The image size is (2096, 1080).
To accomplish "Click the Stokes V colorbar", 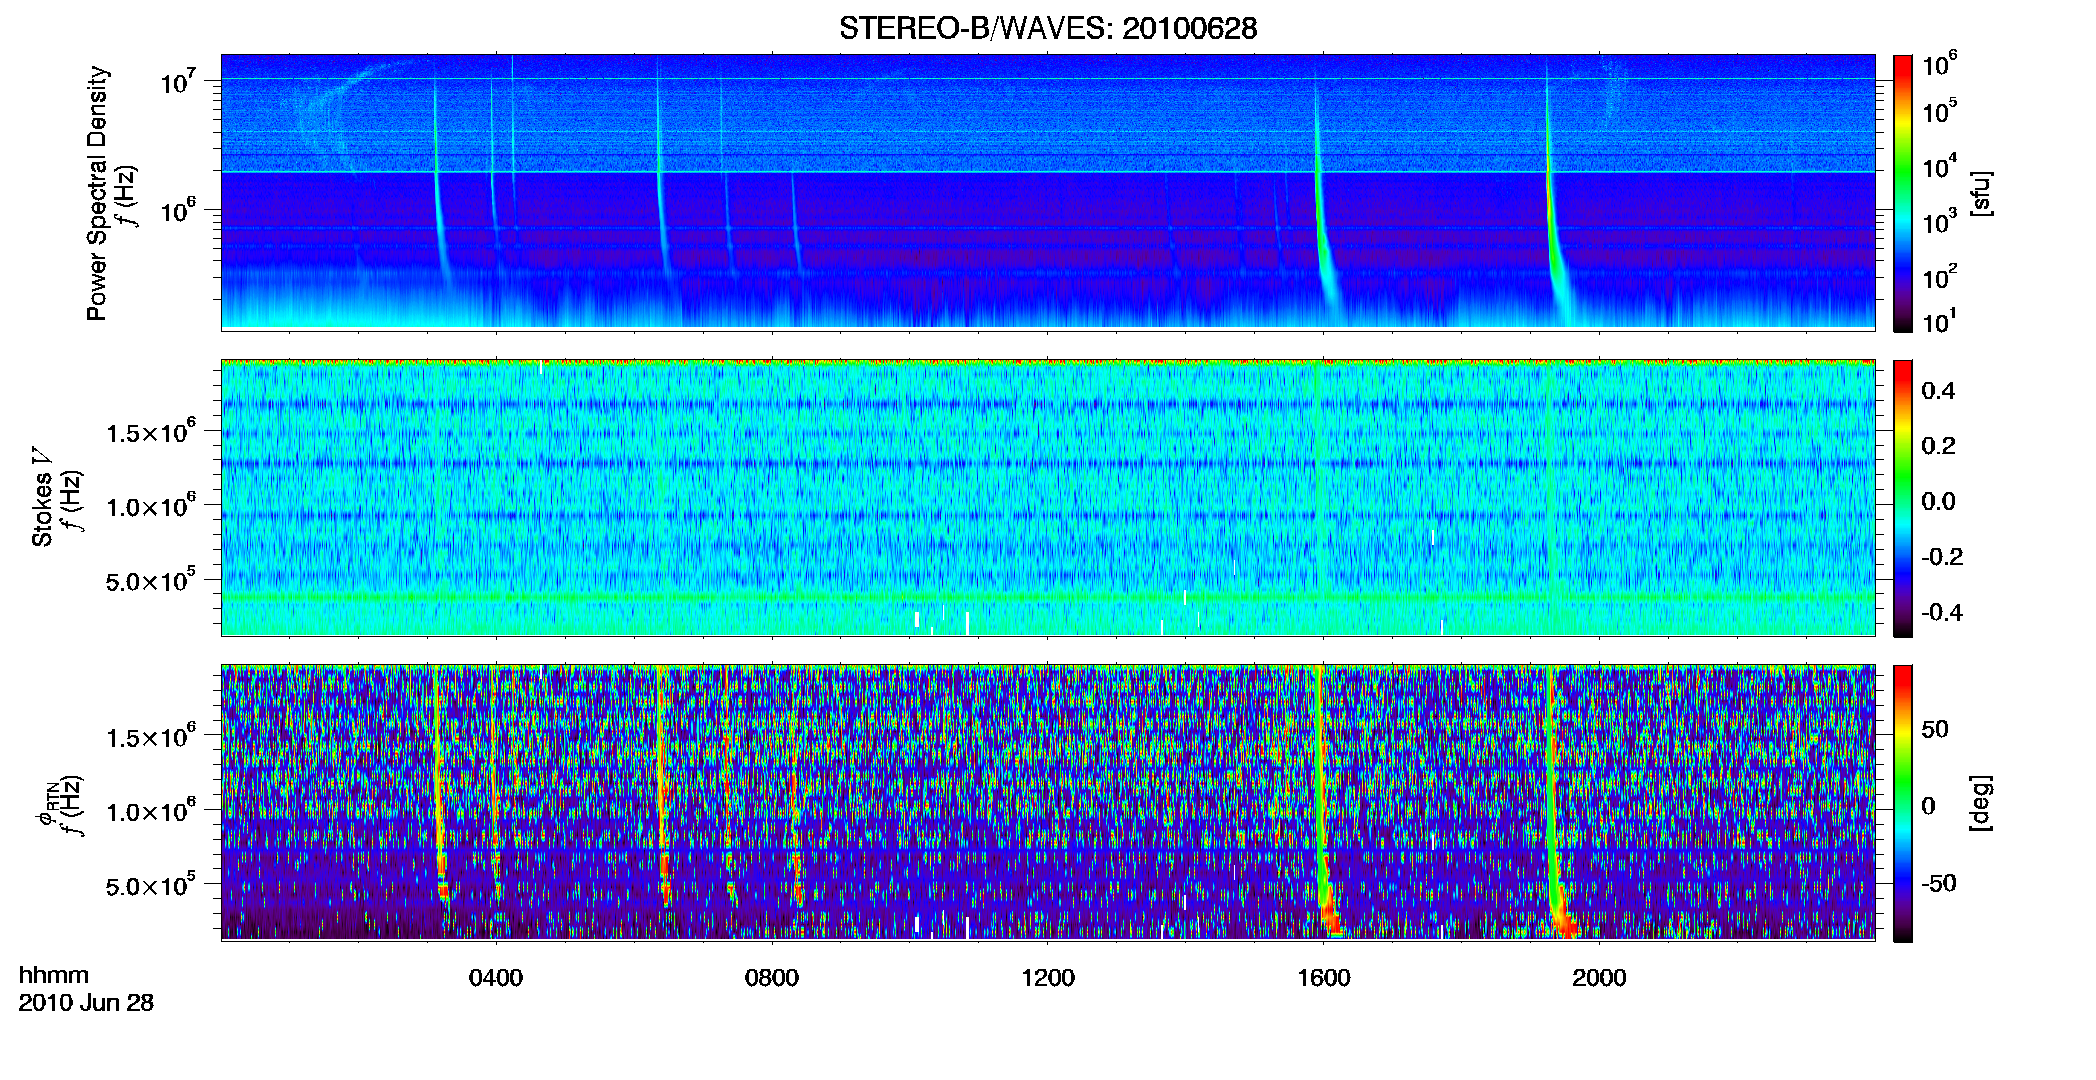I will pos(1903,498).
